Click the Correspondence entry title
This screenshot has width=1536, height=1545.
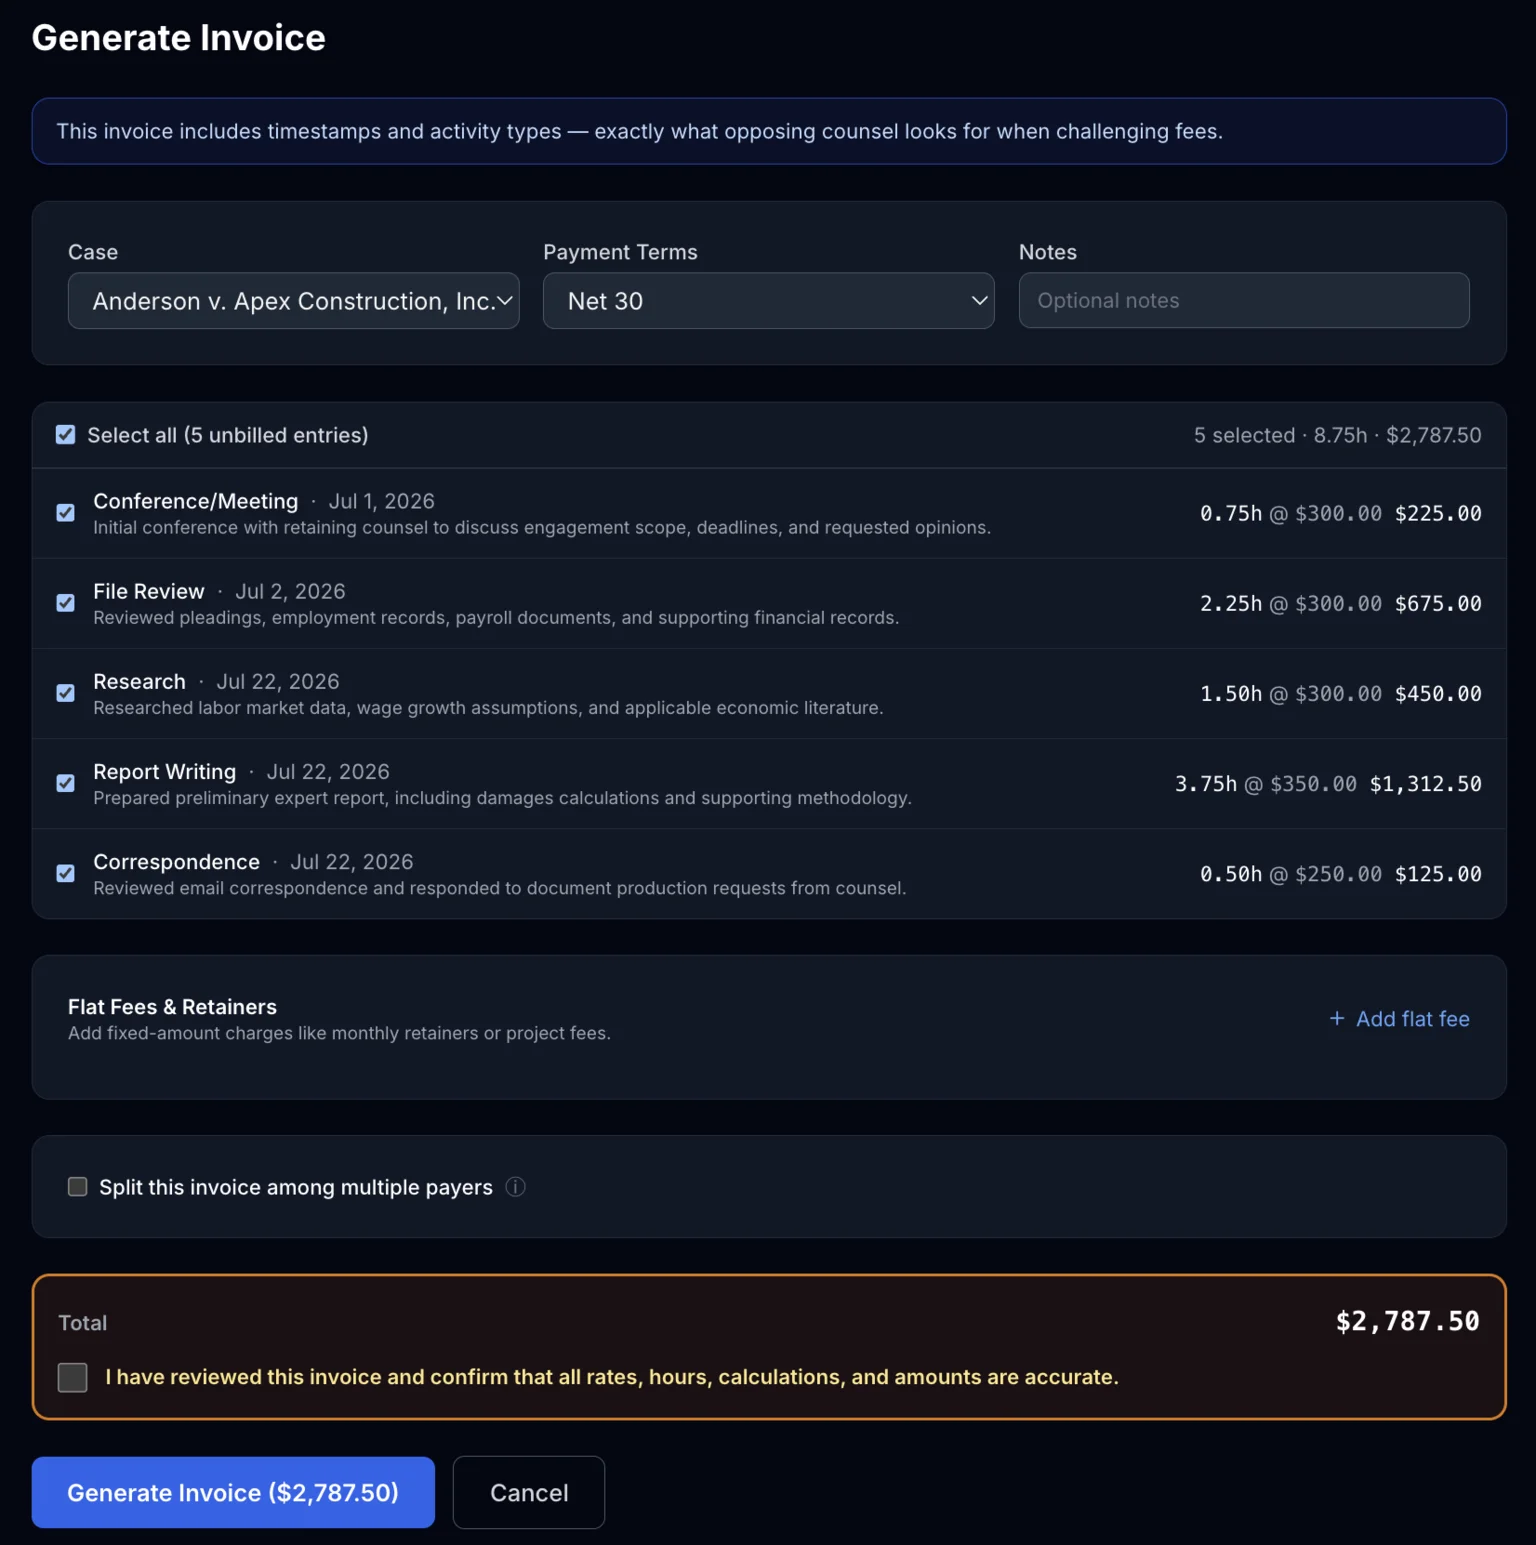coord(176,862)
